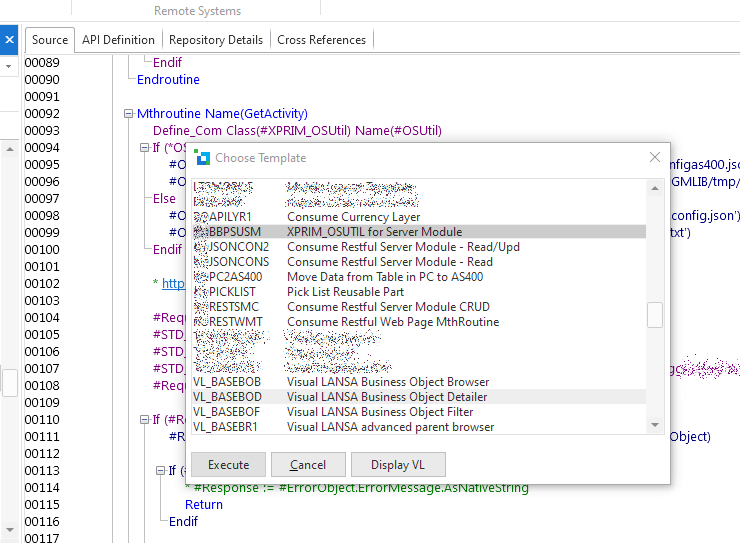Choose Pick List Reusable Part template
The image size is (740, 543).
coord(347,292)
